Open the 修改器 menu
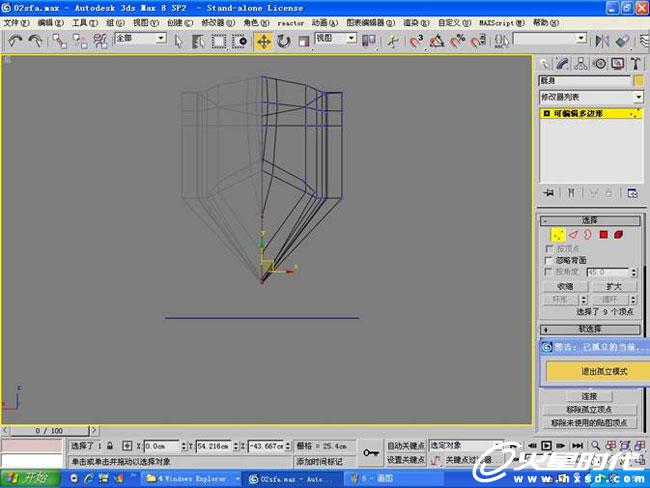 218,23
